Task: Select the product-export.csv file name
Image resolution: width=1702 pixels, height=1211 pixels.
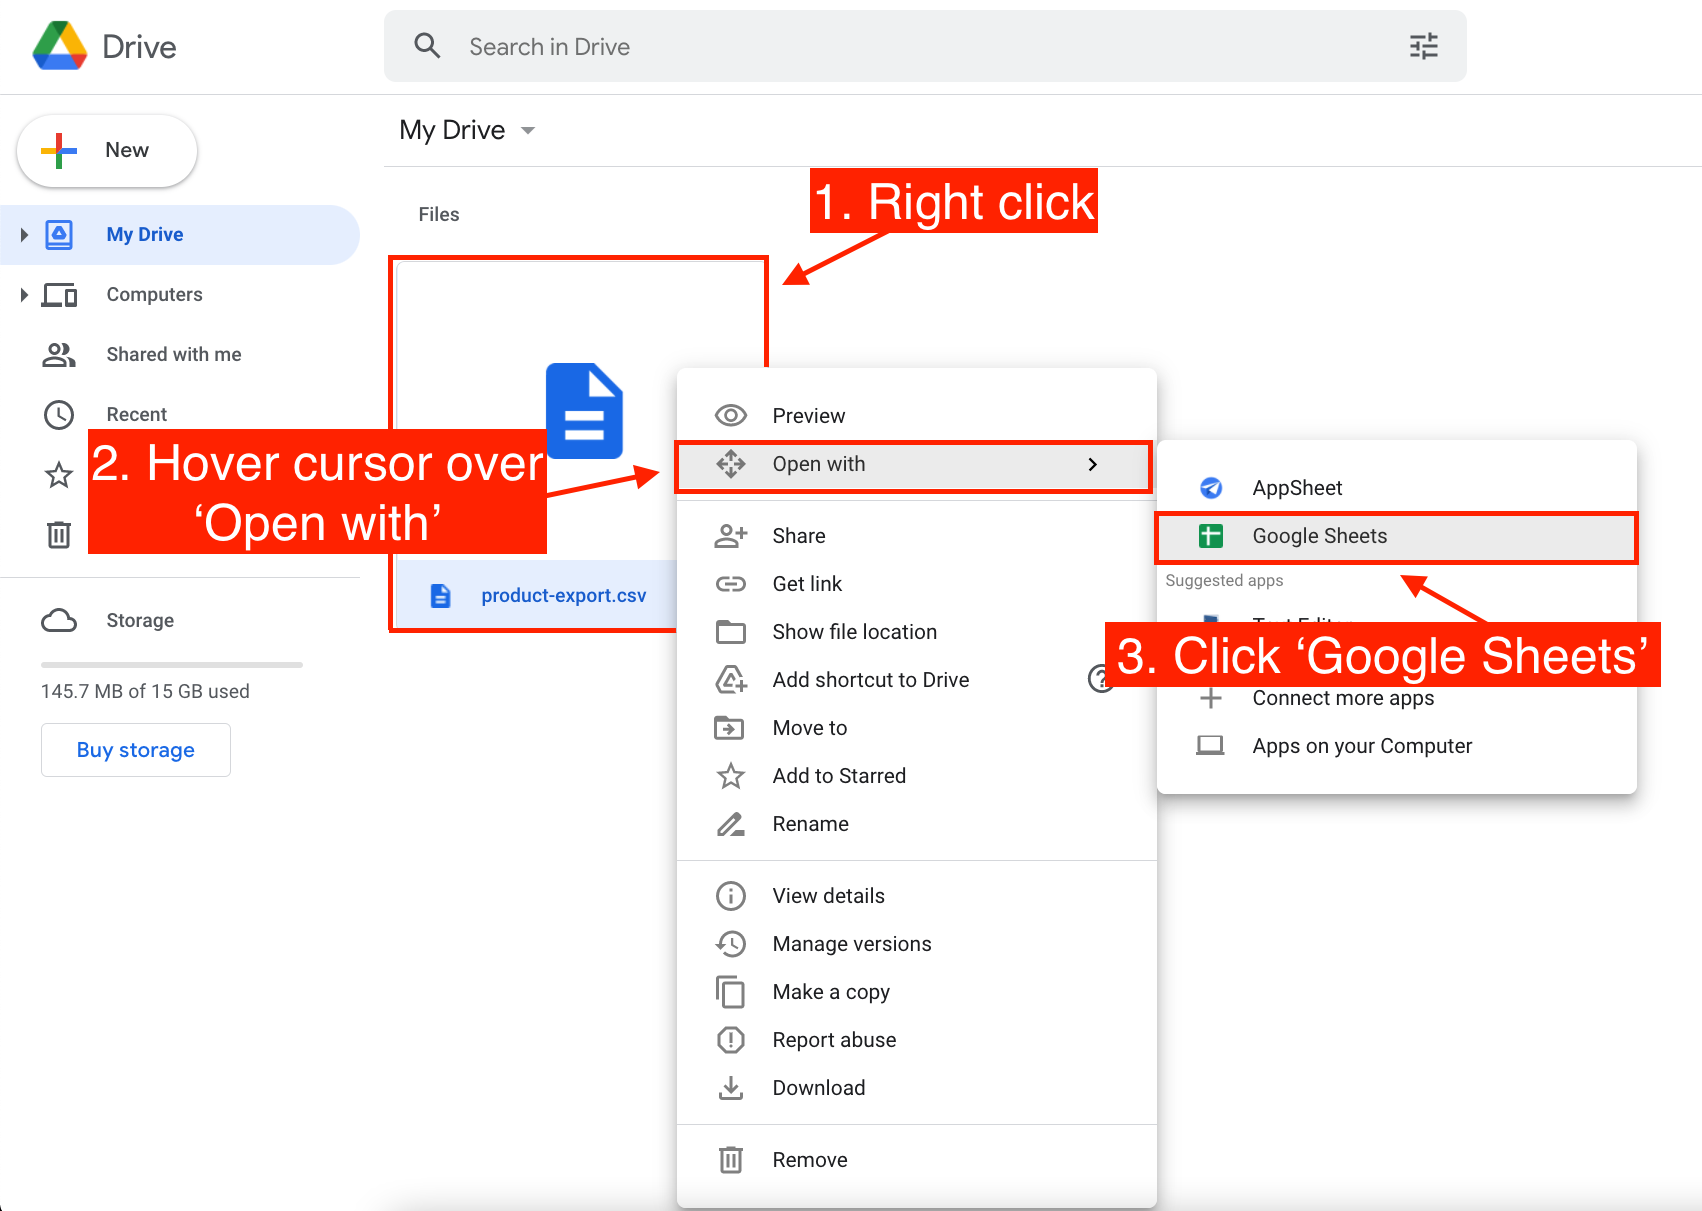Action: point(564,596)
